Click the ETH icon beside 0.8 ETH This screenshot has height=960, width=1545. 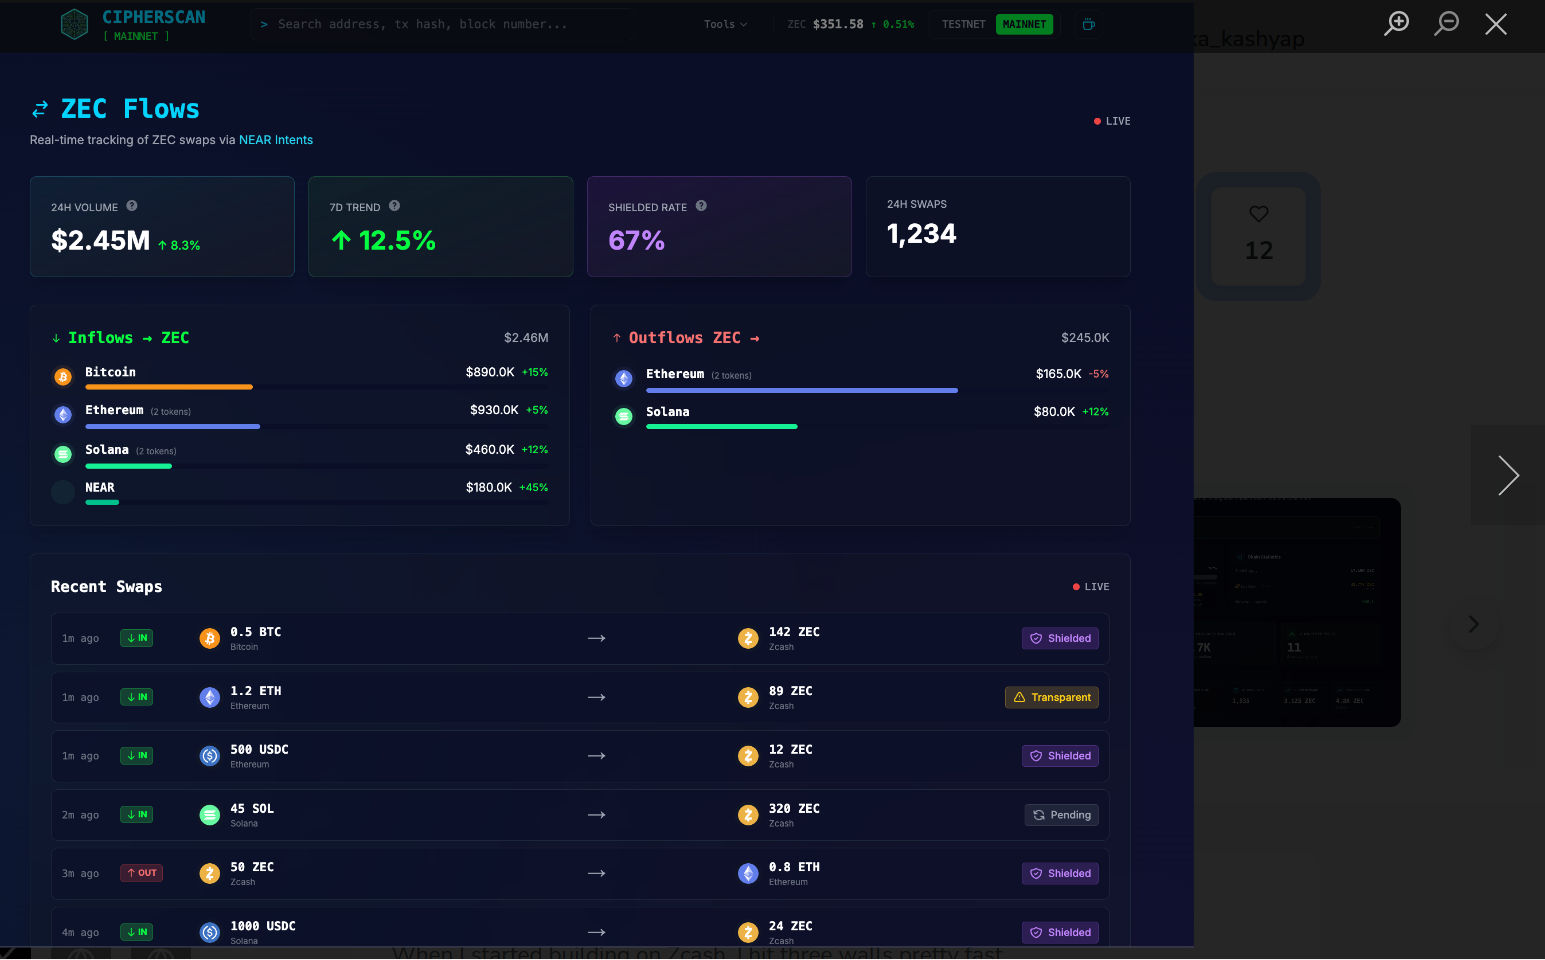(748, 873)
